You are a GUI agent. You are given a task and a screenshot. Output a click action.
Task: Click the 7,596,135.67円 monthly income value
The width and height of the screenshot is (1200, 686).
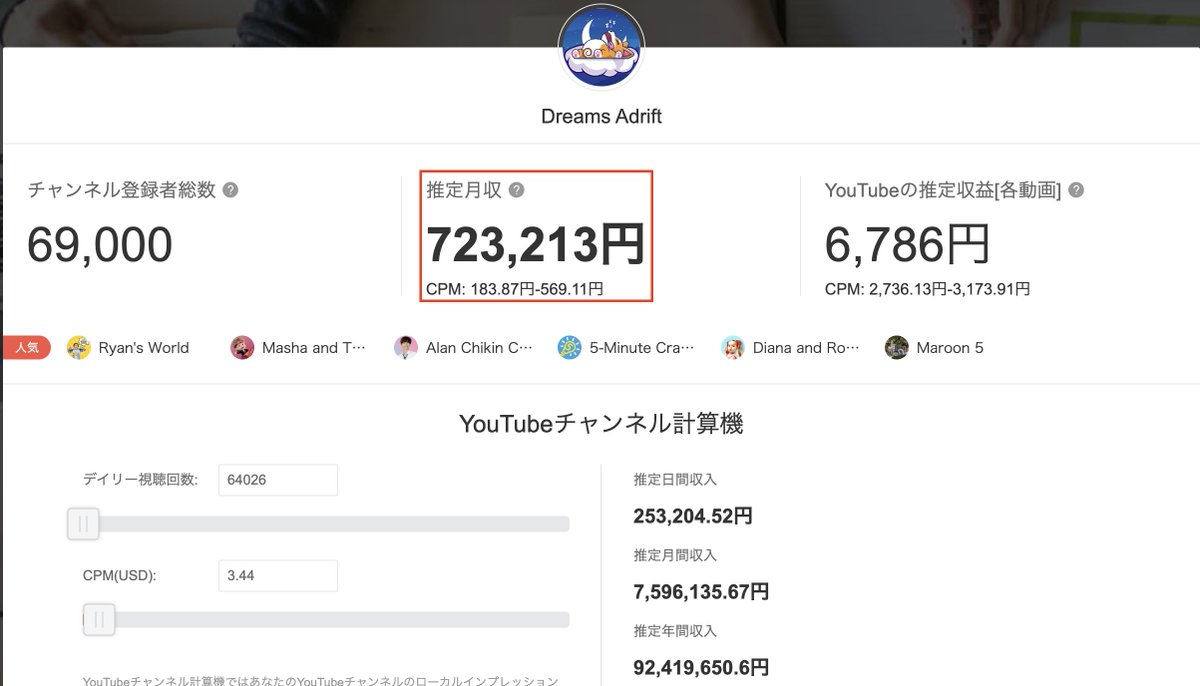(x=701, y=592)
